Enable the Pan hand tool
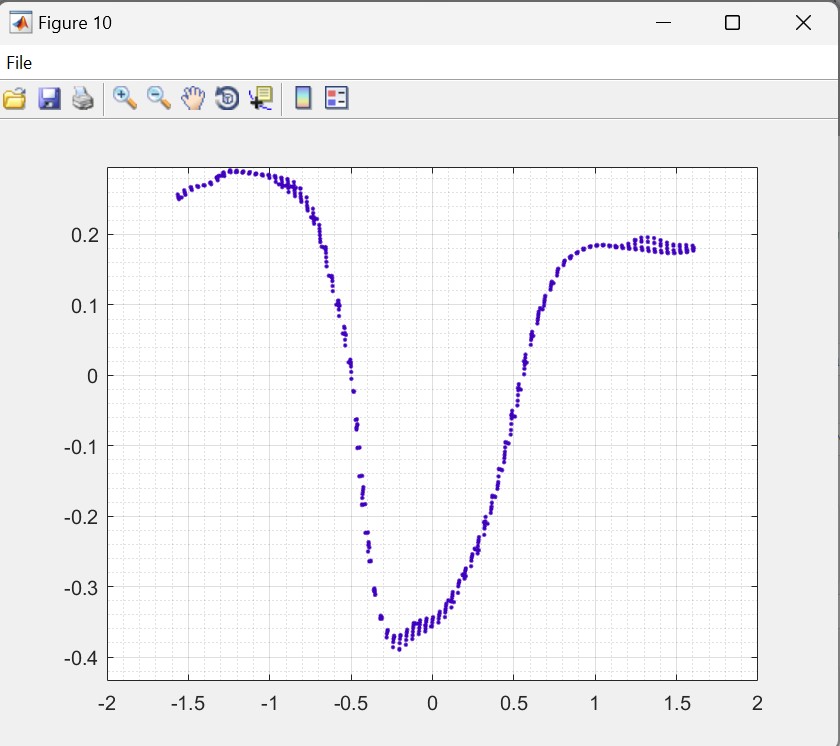The width and height of the screenshot is (840, 746). [x=193, y=98]
